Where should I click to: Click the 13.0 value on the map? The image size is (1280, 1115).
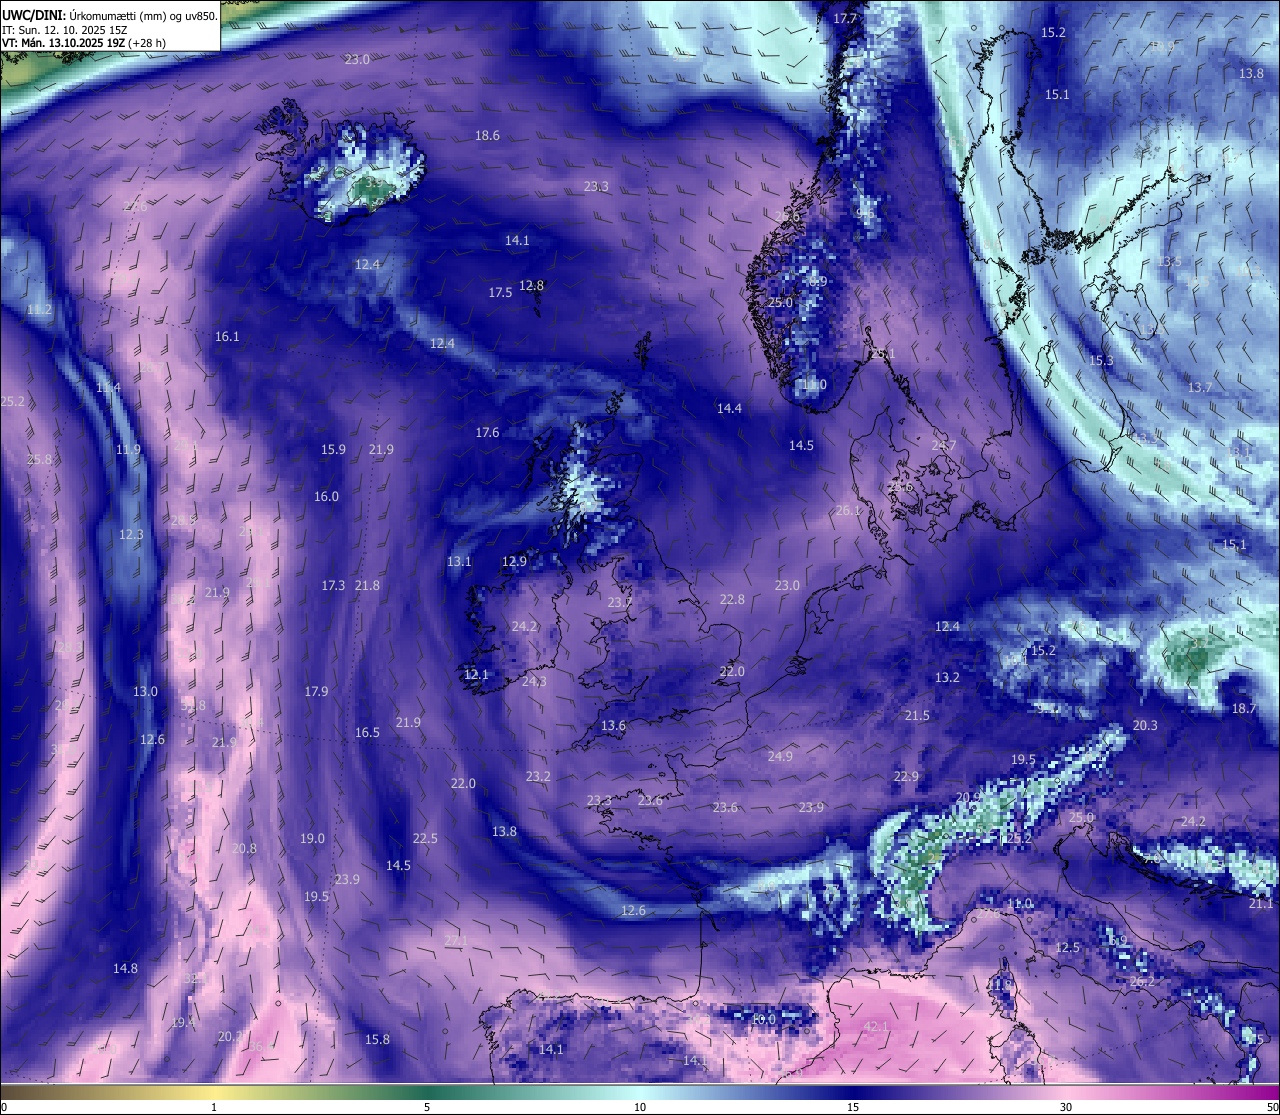(145, 692)
